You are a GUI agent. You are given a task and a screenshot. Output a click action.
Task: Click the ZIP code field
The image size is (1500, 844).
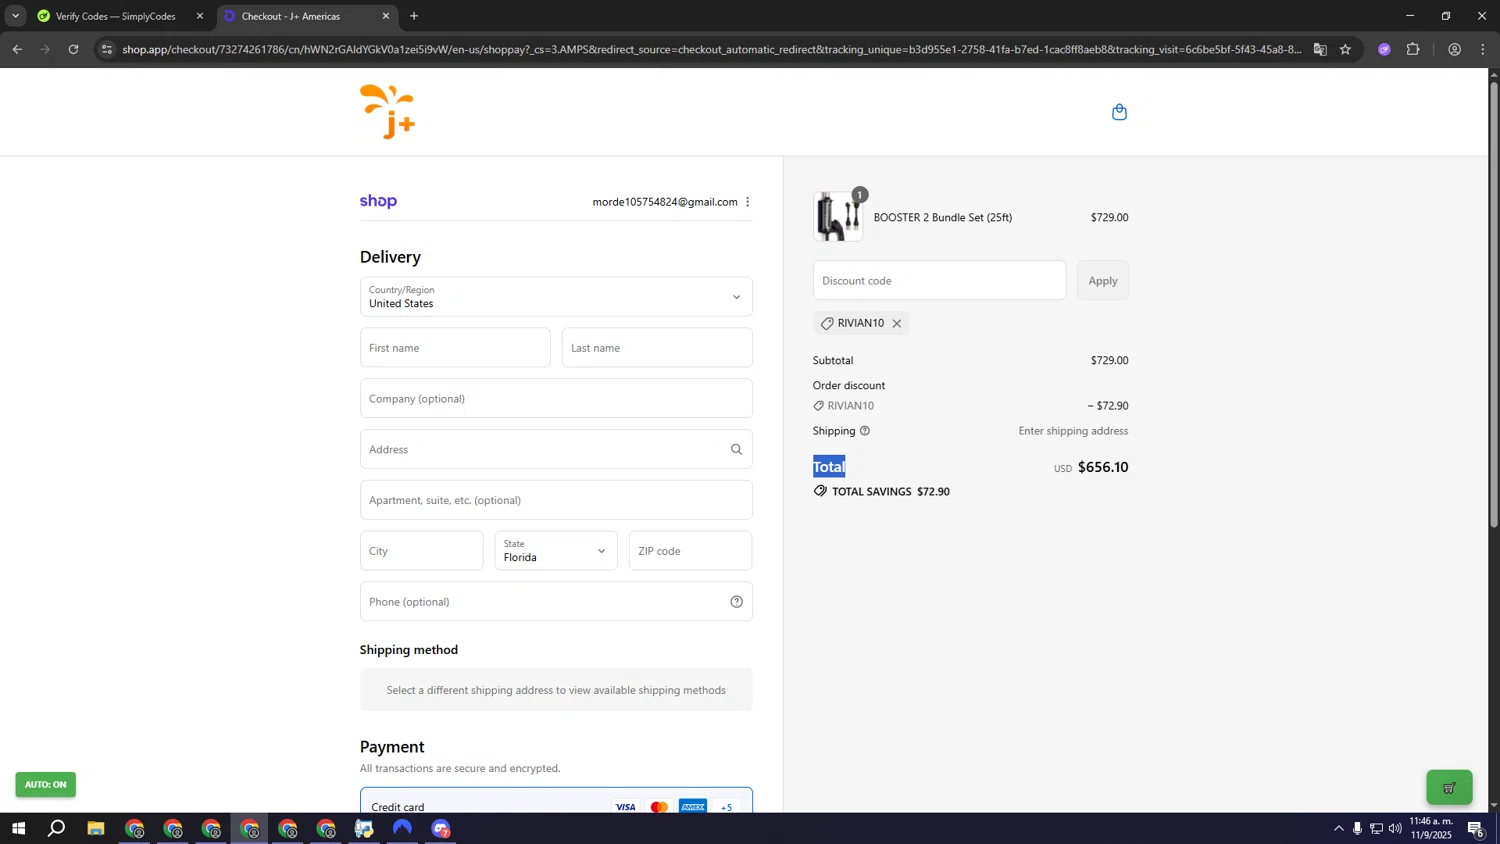click(x=690, y=551)
